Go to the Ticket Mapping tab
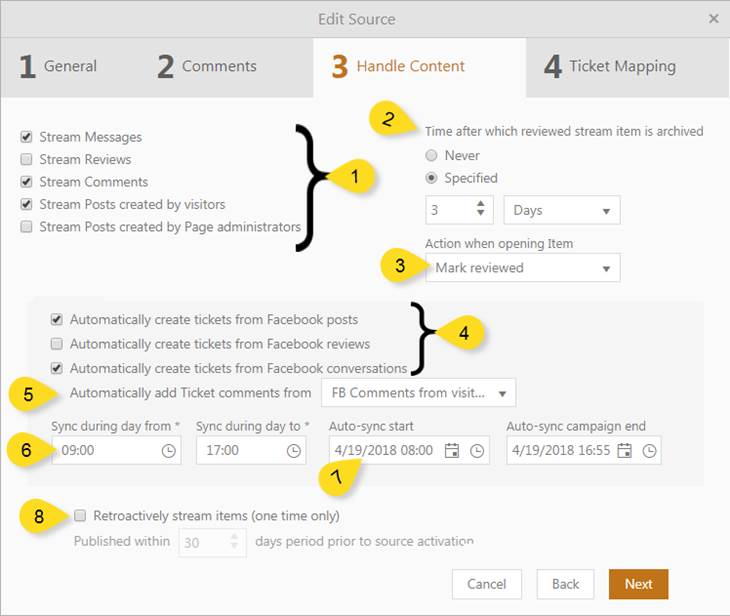This screenshot has width=730, height=616. (x=610, y=67)
